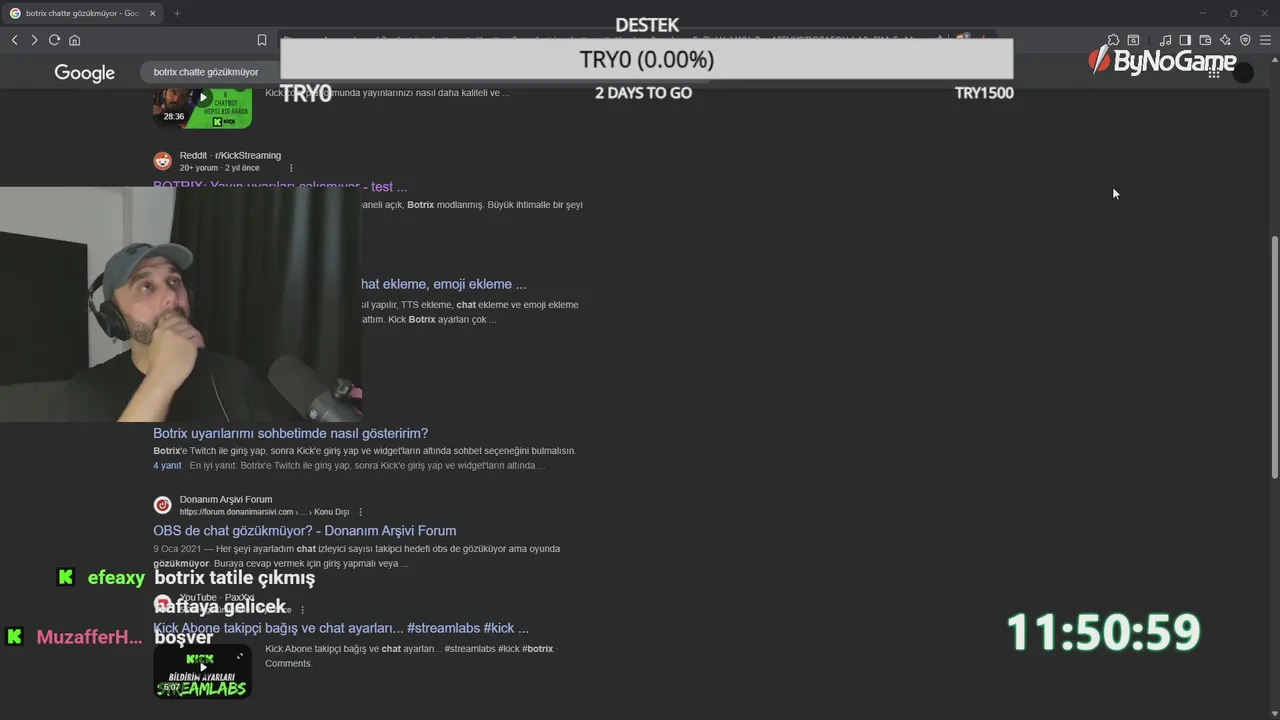Go forward in browser history
Viewport: 1280px width, 720px height.
[34, 40]
